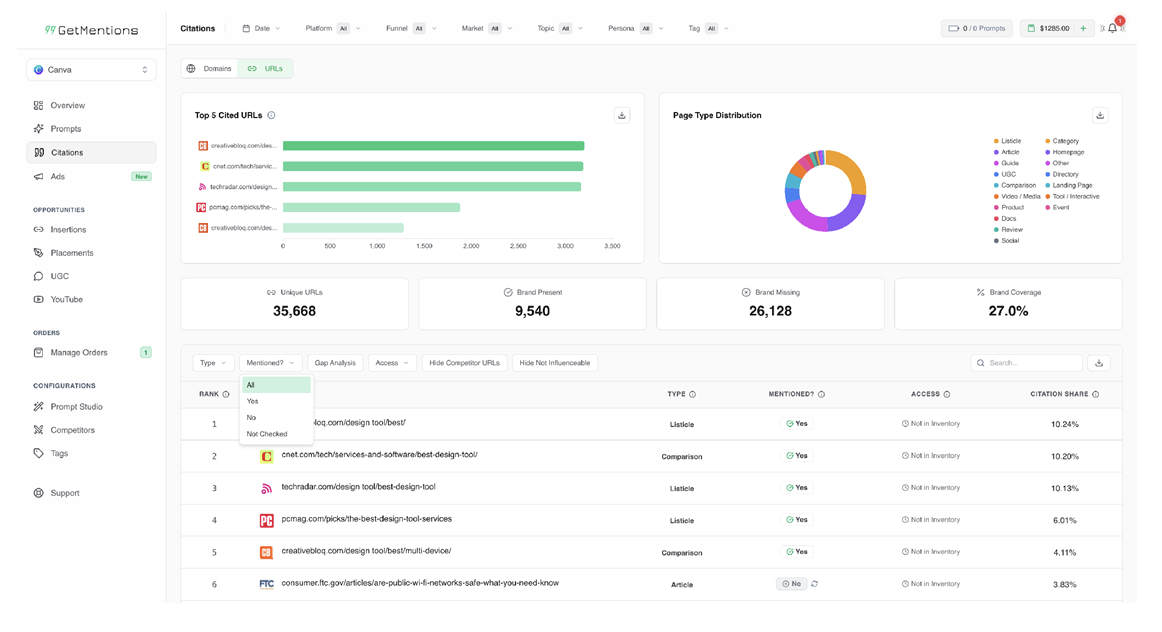
Task: Refresh mention check for the FTC row
Action: point(814,584)
